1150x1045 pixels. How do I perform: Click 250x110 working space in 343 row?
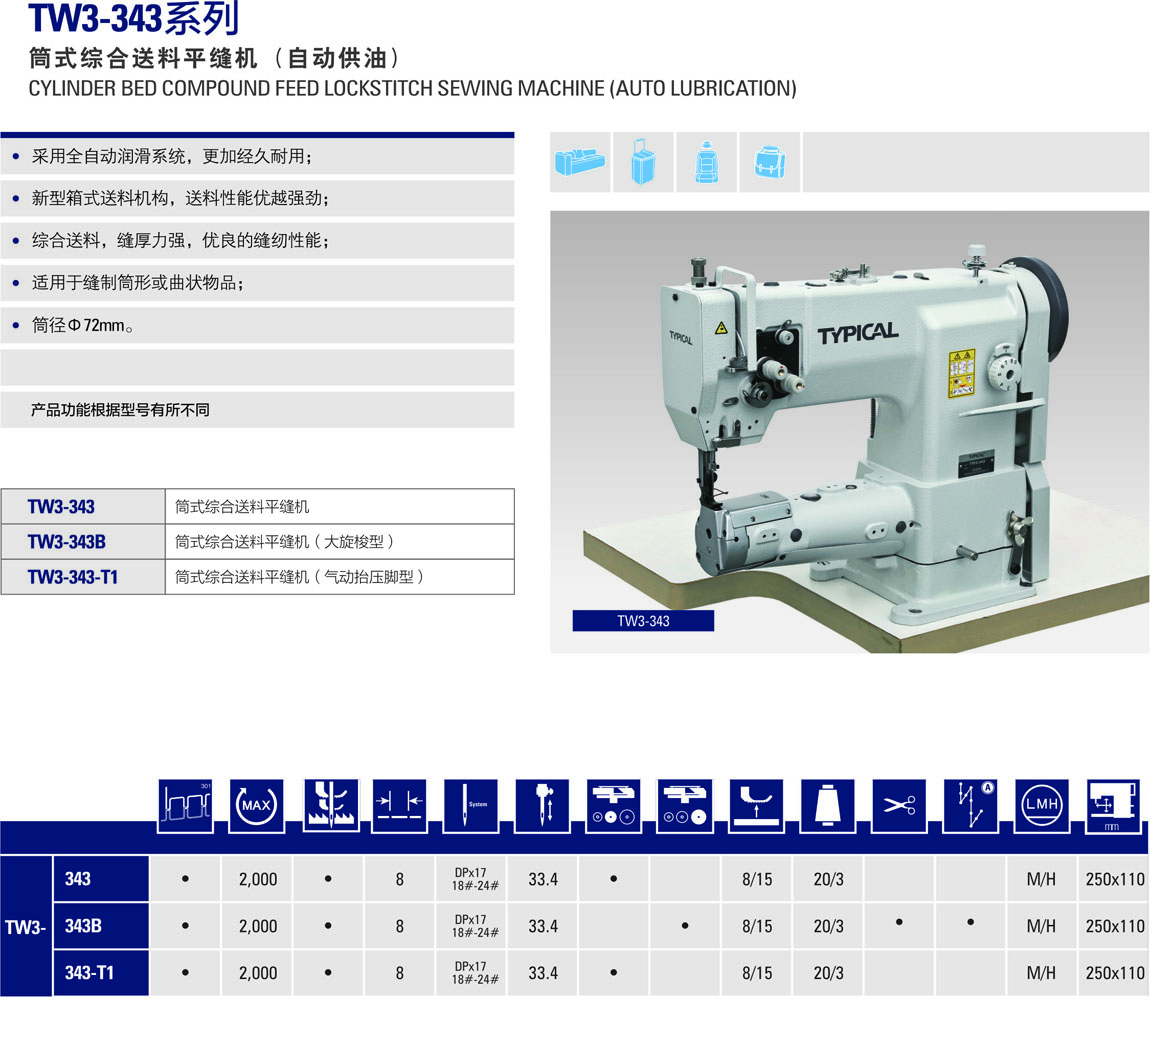(x=1115, y=879)
